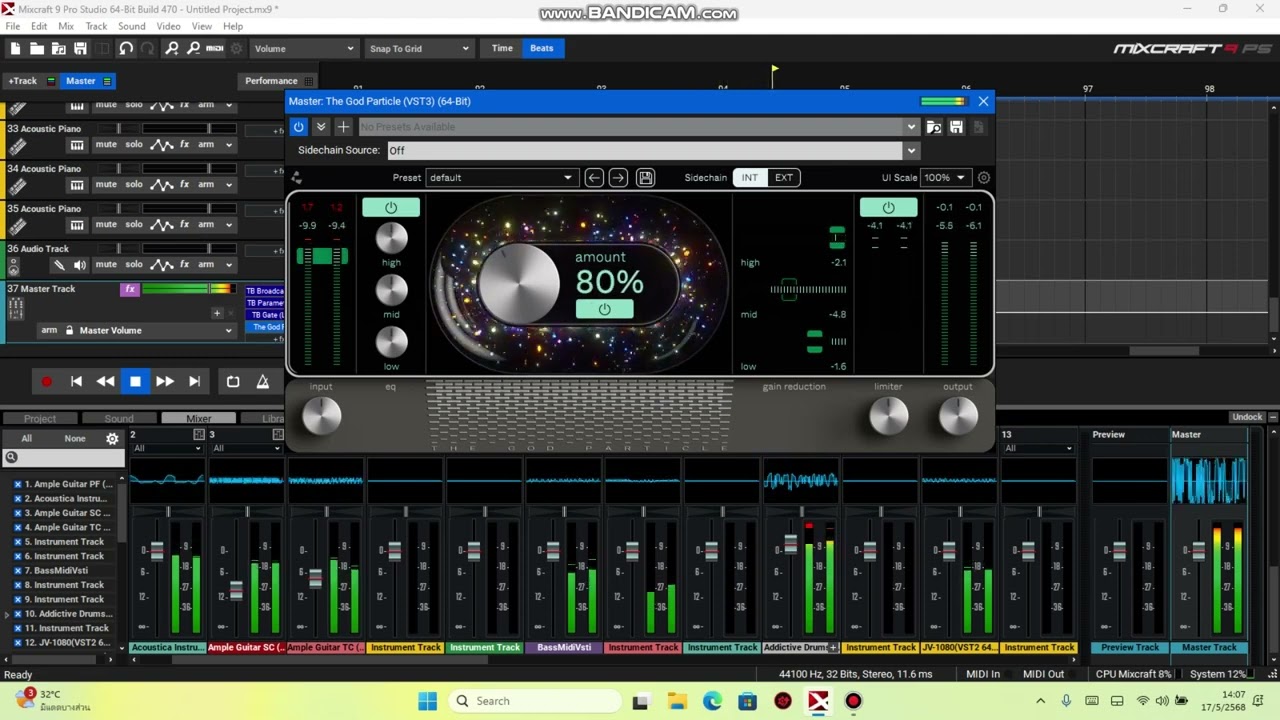Click the undo arrow in the toolbar
1280x720 pixels.
126,48
